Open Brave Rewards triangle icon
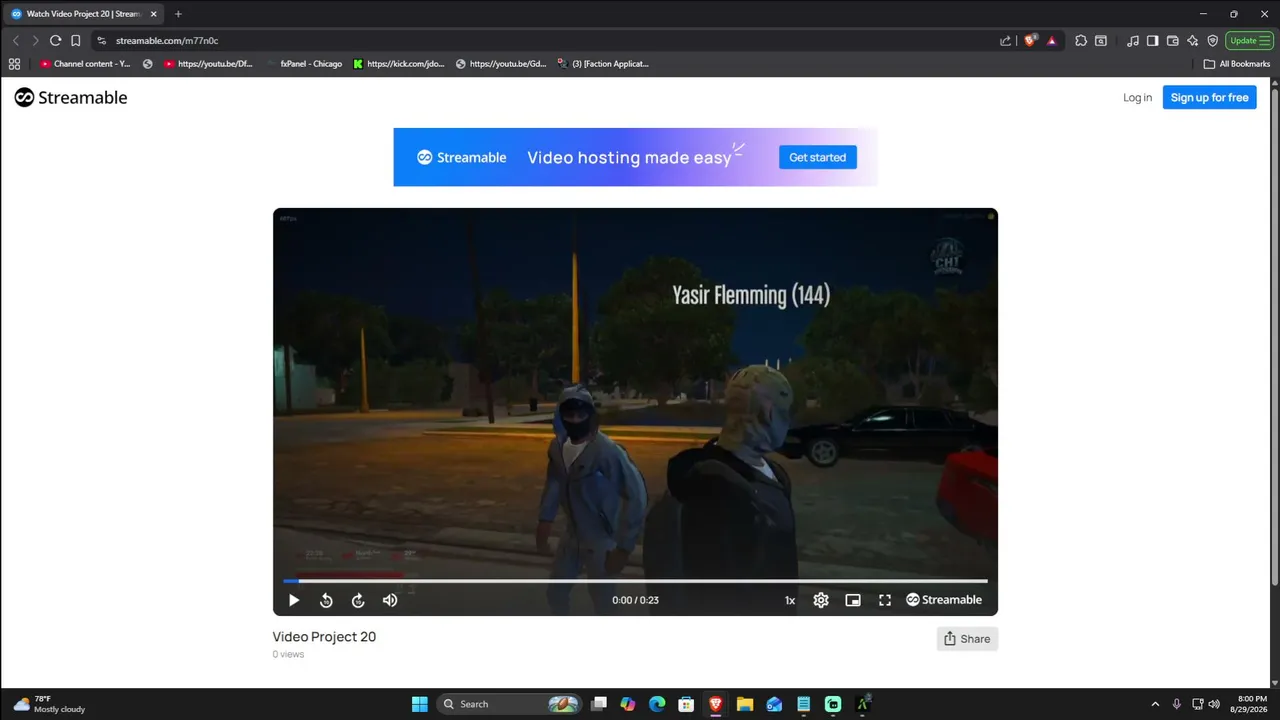Viewport: 1280px width, 720px height. tap(1052, 41)
